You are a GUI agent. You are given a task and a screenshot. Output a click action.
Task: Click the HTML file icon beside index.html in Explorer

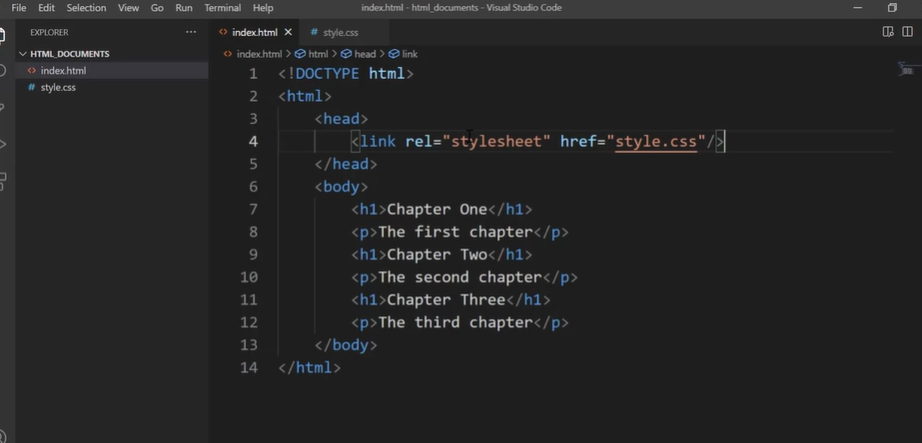pyautogui.click(x=32, y=71)
